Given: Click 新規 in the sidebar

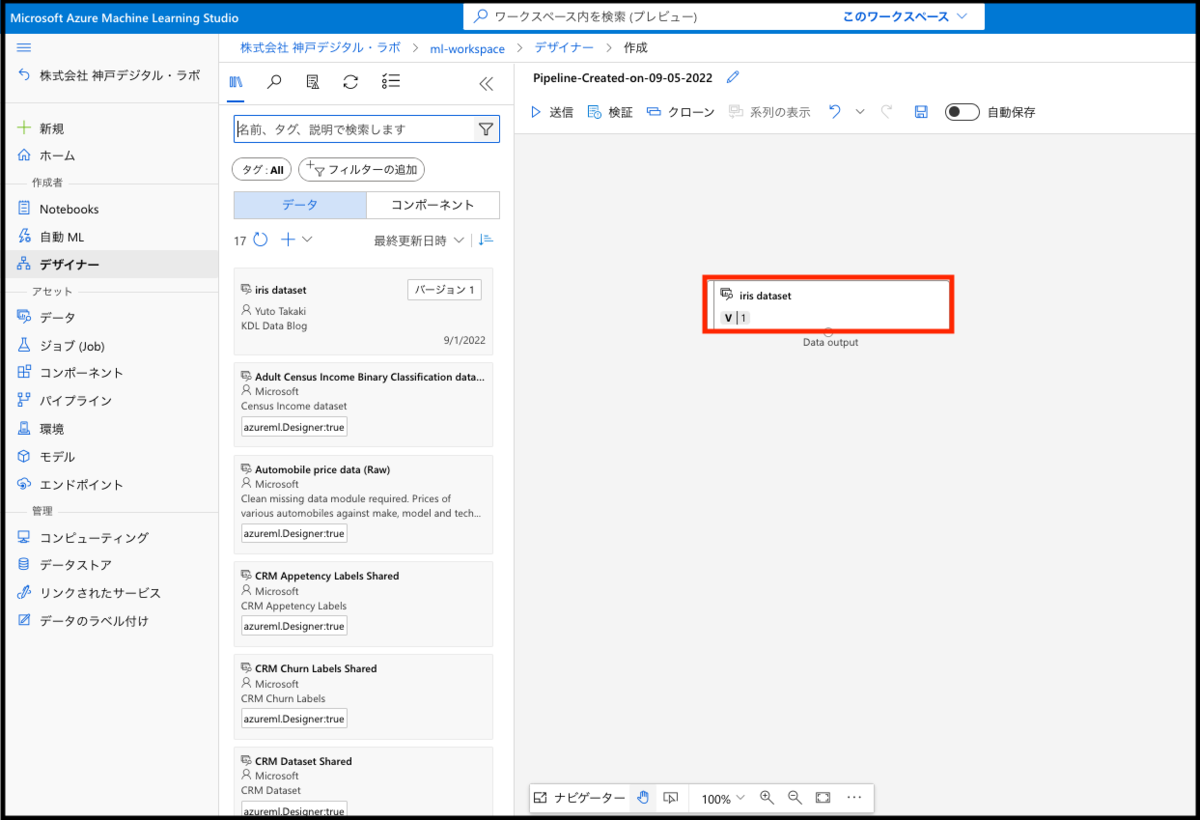Looking at the screenshot, I should click(x=41, y=128).
